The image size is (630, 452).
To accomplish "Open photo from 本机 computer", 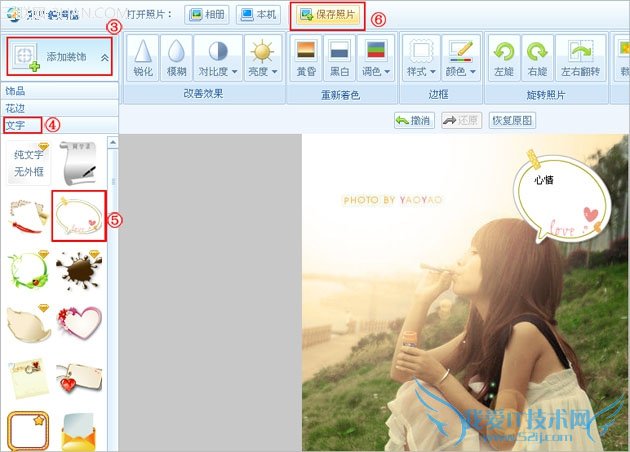I will tap(258, 15).
